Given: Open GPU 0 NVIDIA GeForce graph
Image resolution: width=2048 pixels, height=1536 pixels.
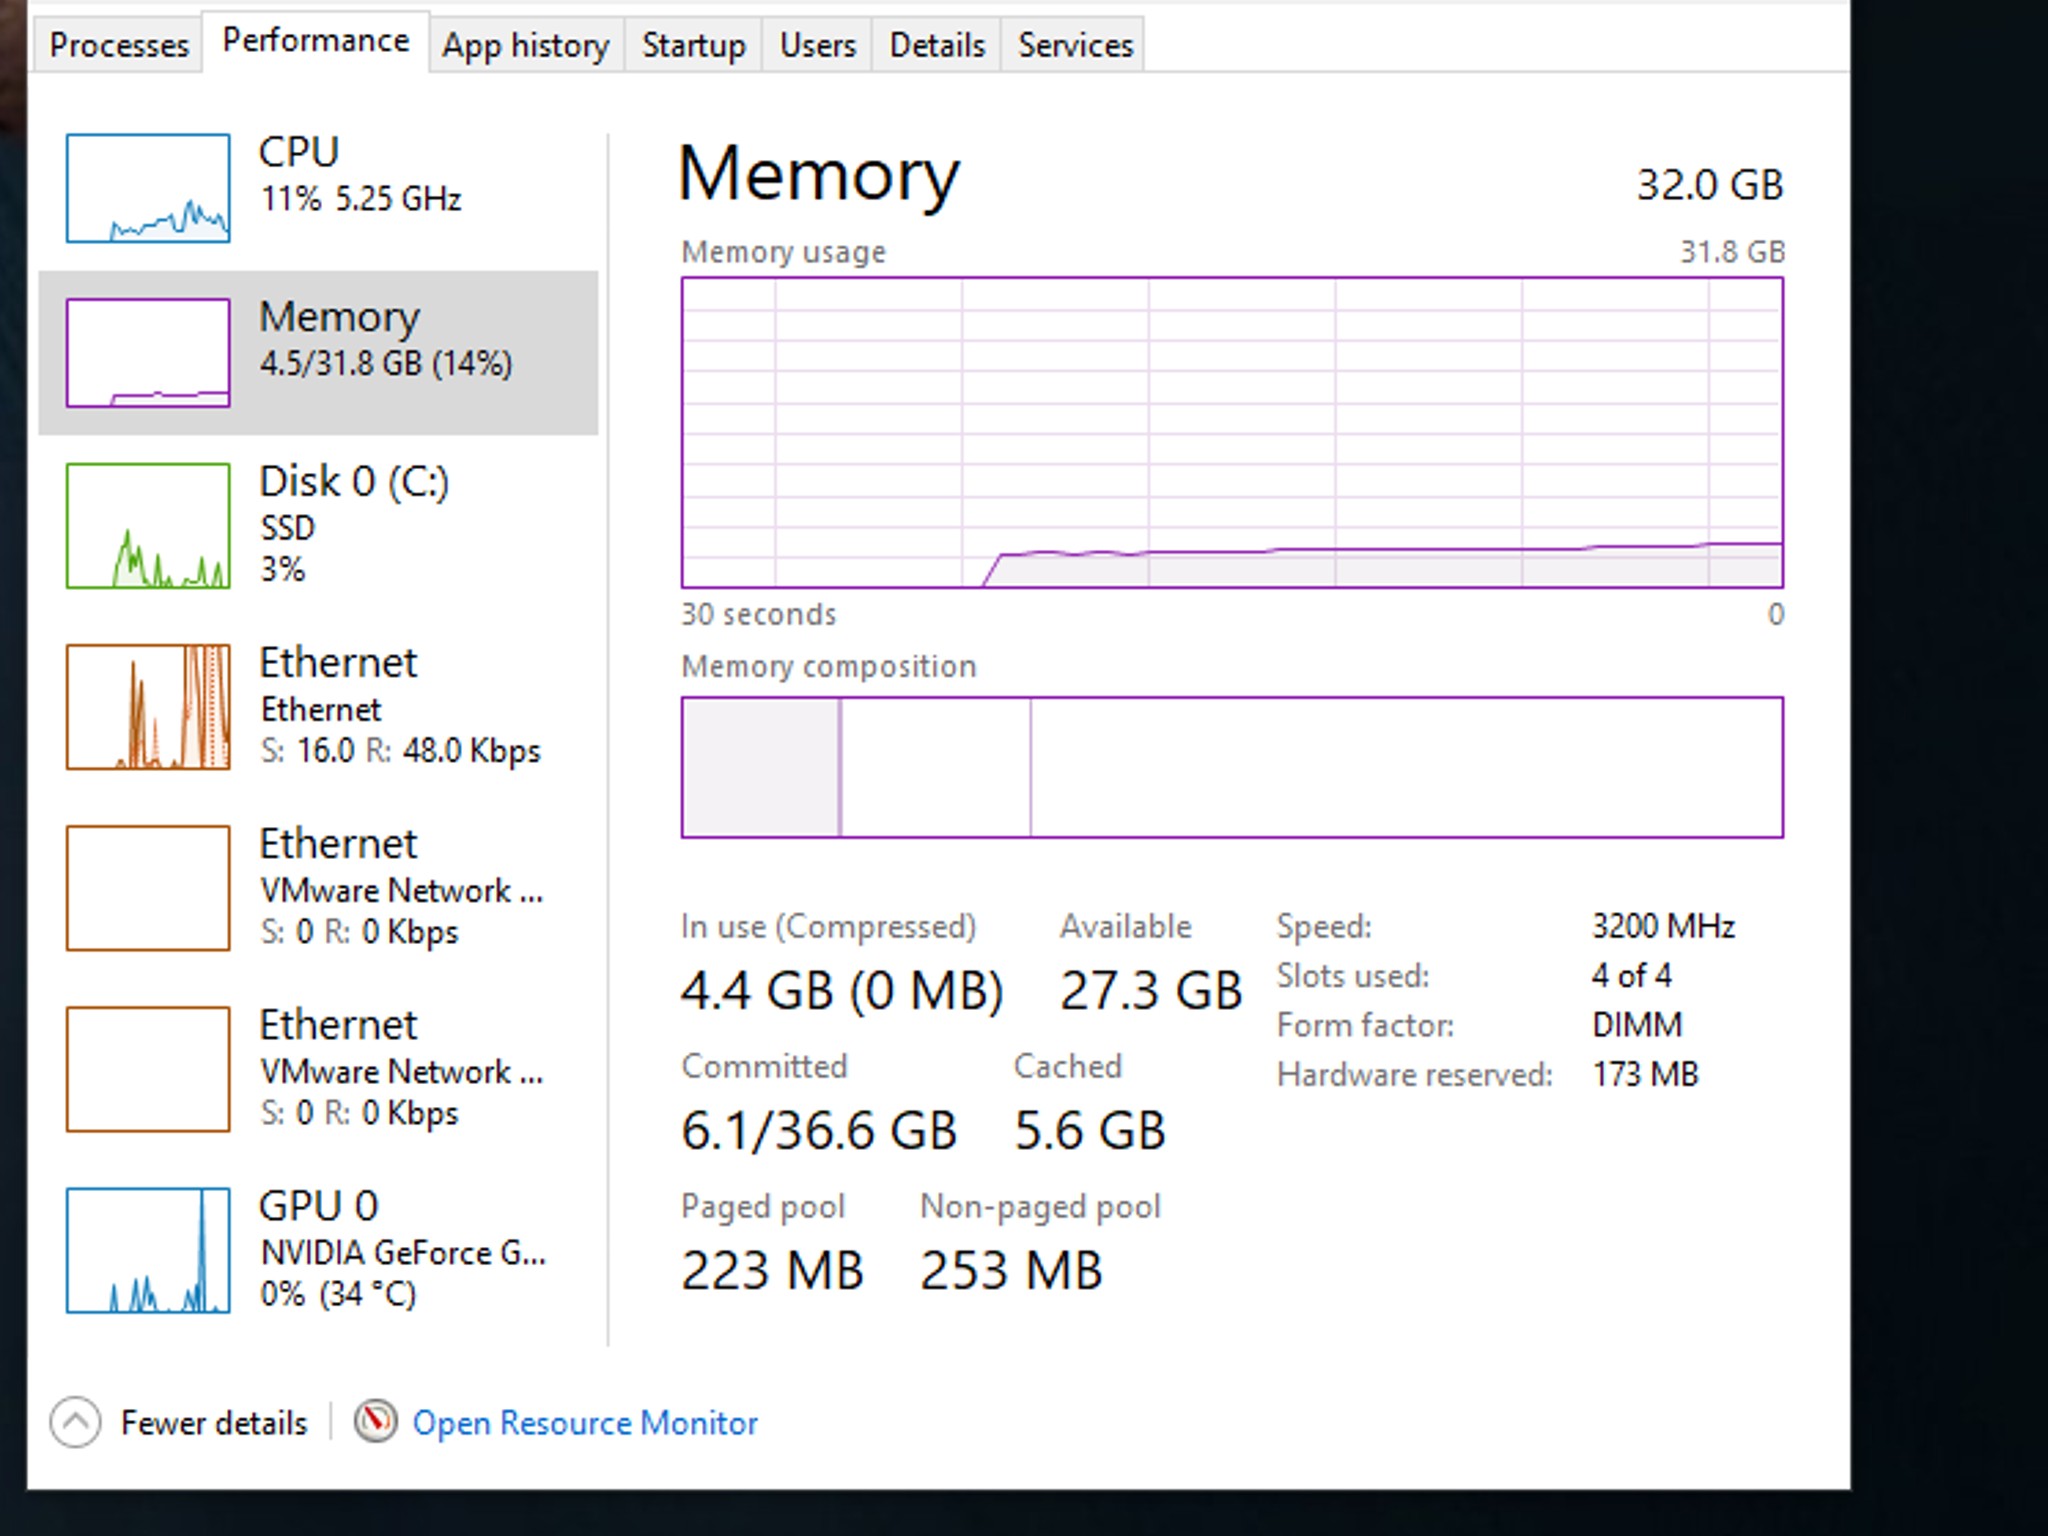Looking at the screenshot, I should [148, 1250].
